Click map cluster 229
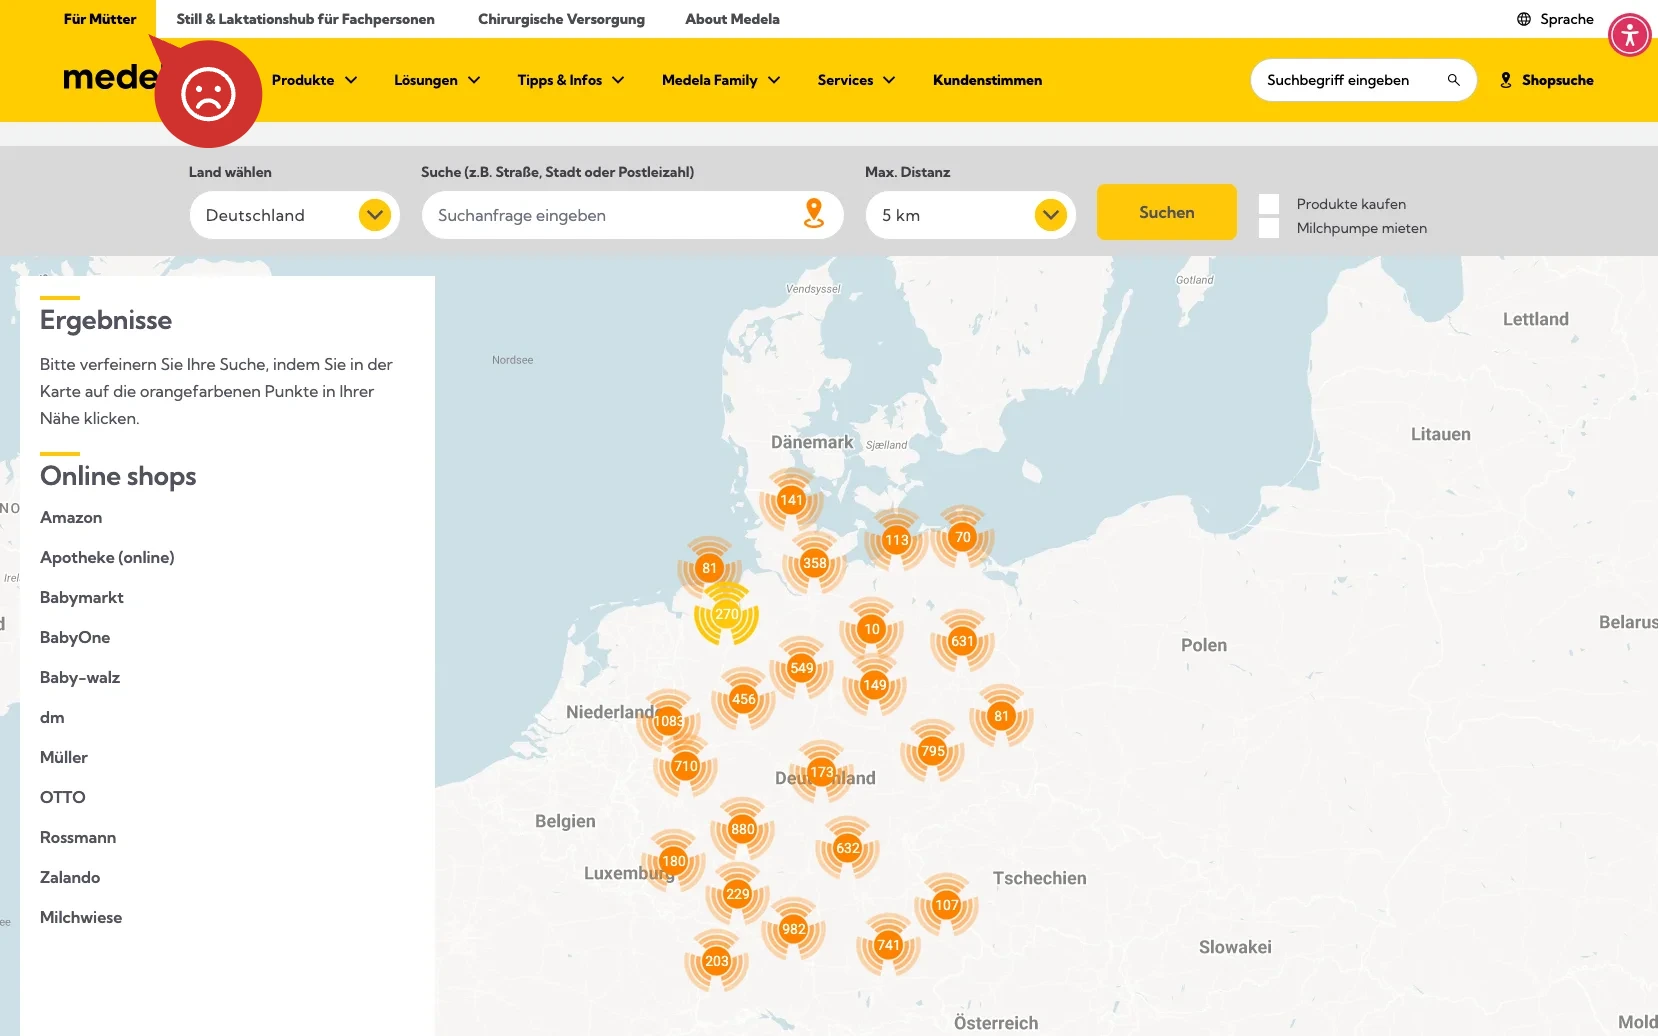 pos(738,894)
